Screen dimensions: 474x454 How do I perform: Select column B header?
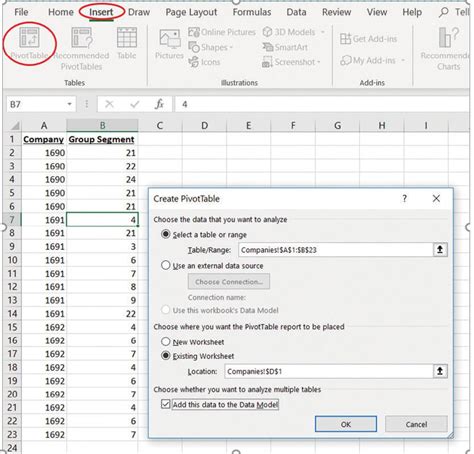102,126
